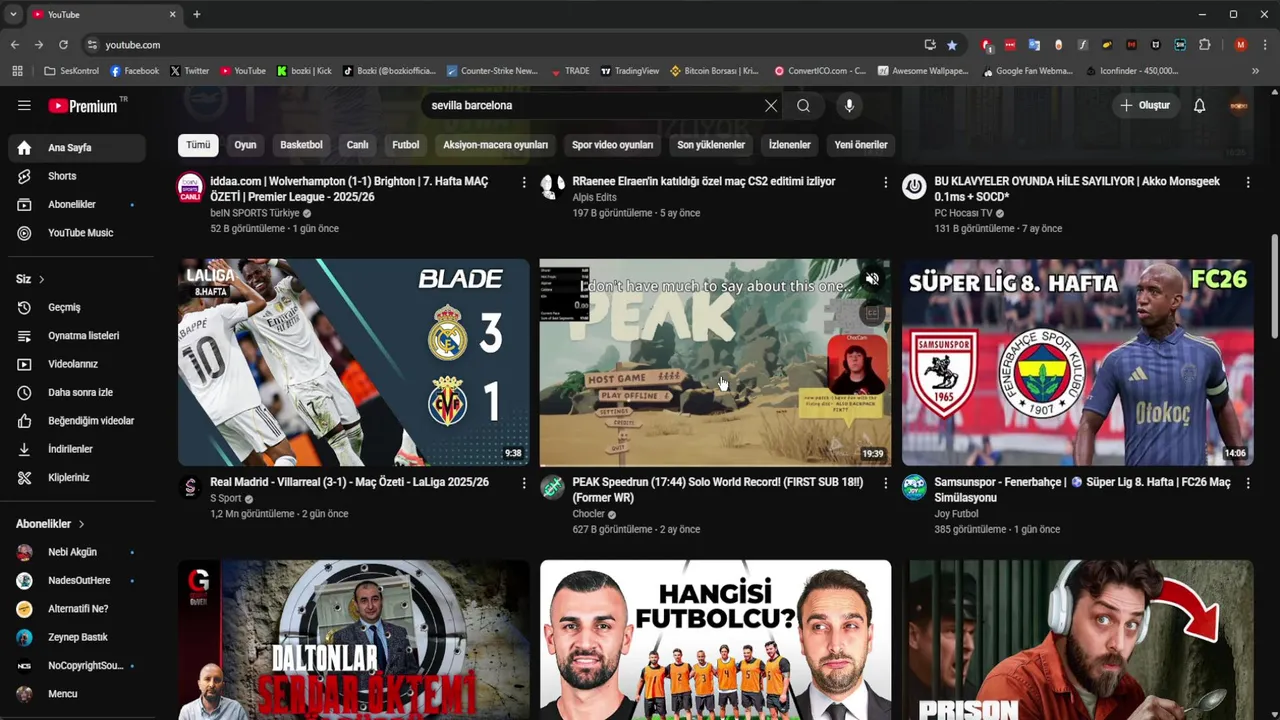This screenshot has width=1280, height=720.
Task: Open Nebi Akgün channel in subscriptions
Action: [x=77, y=552]
